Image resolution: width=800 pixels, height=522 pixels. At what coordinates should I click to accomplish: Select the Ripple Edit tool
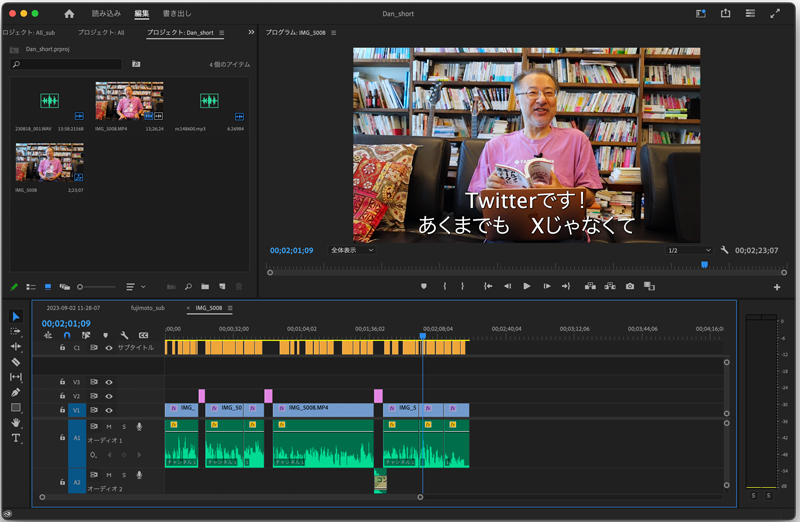pos(16,346)
